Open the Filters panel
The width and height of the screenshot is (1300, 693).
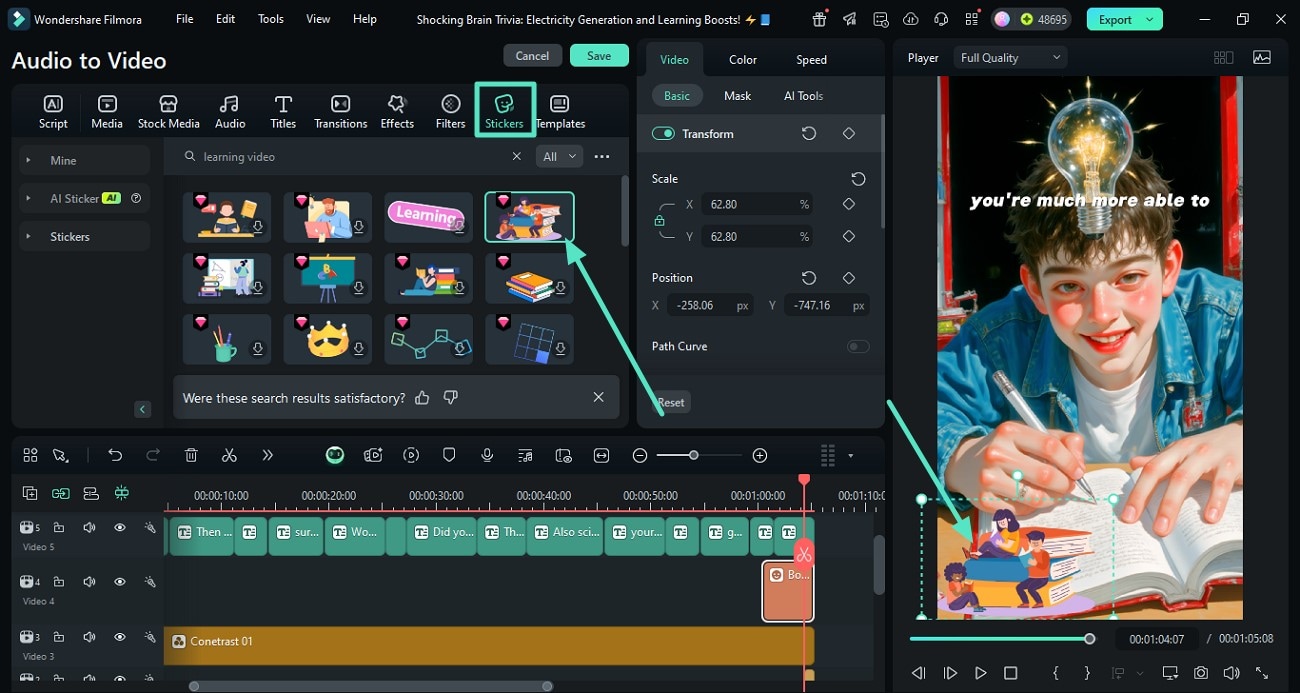451,111
